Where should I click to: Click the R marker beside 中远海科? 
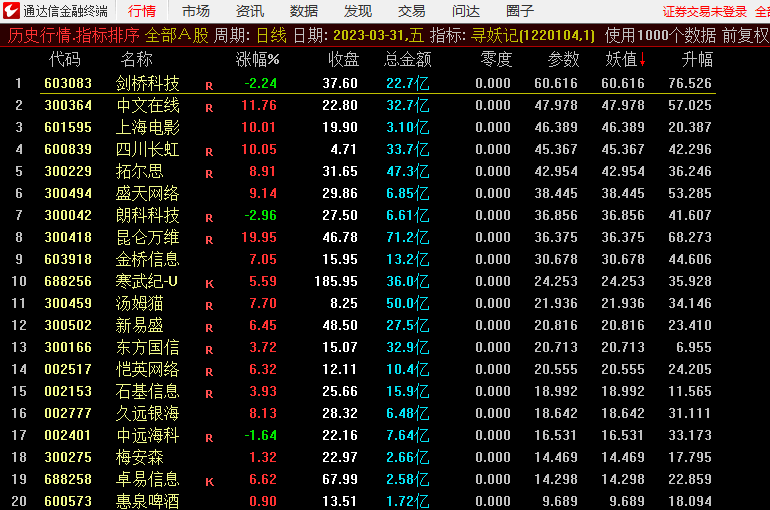[209, 438]
